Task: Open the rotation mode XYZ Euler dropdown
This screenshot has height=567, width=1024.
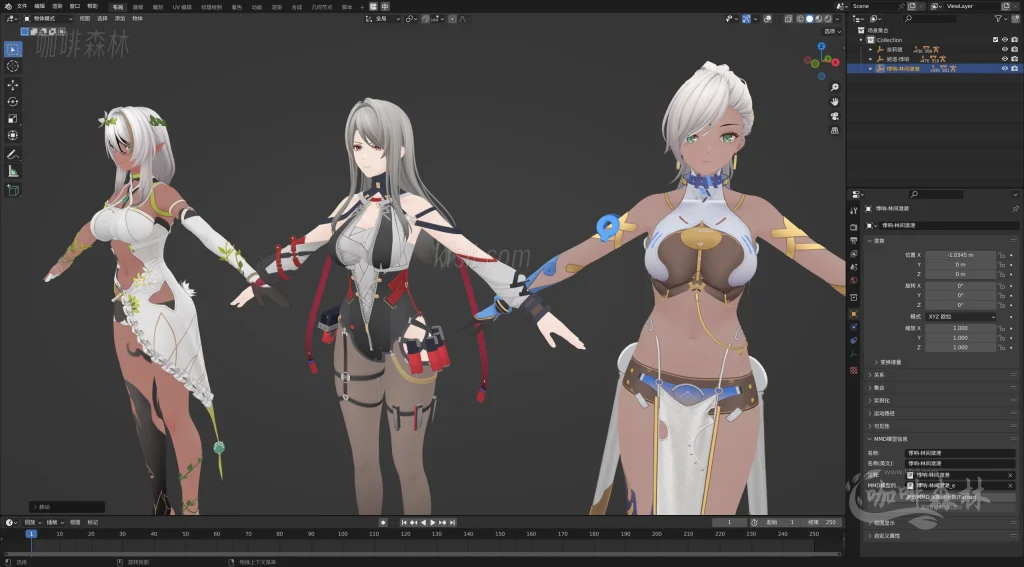Action: click(961, 316)
